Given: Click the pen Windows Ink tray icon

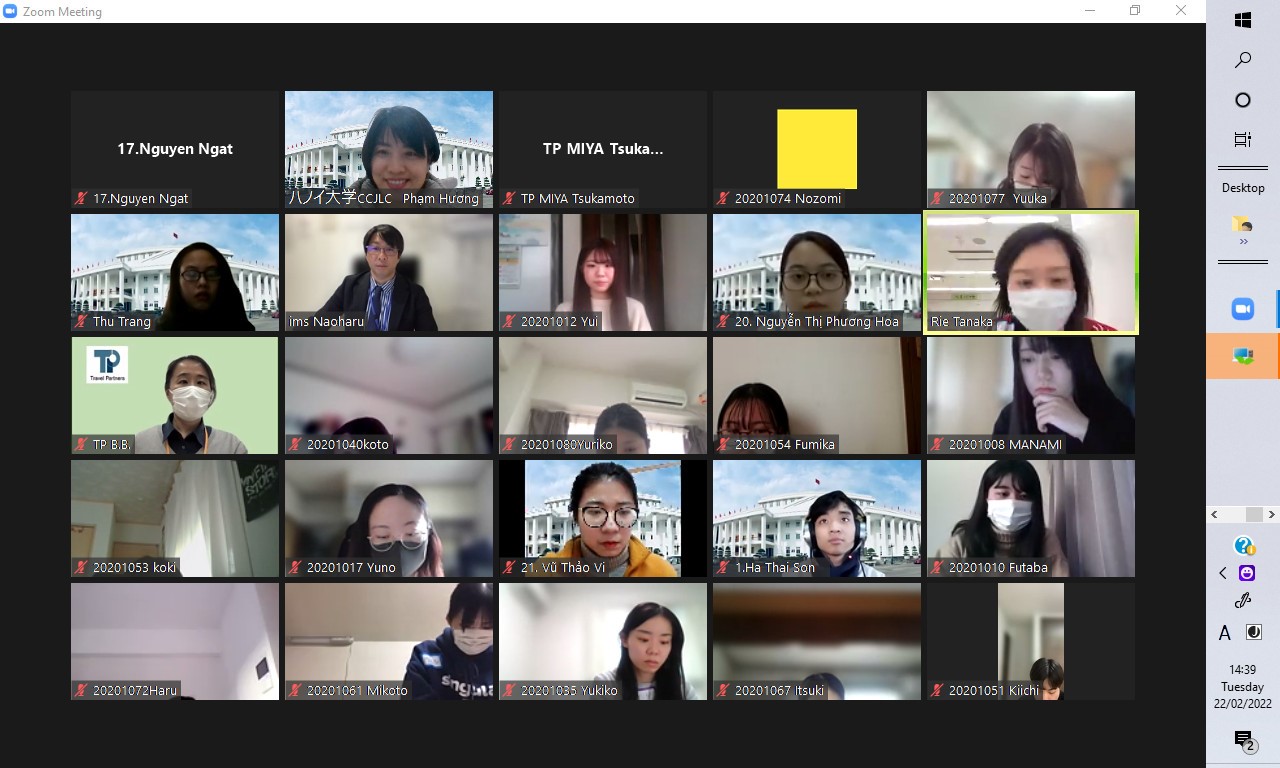Looking at the screenshot, I should click(1243, 601).
